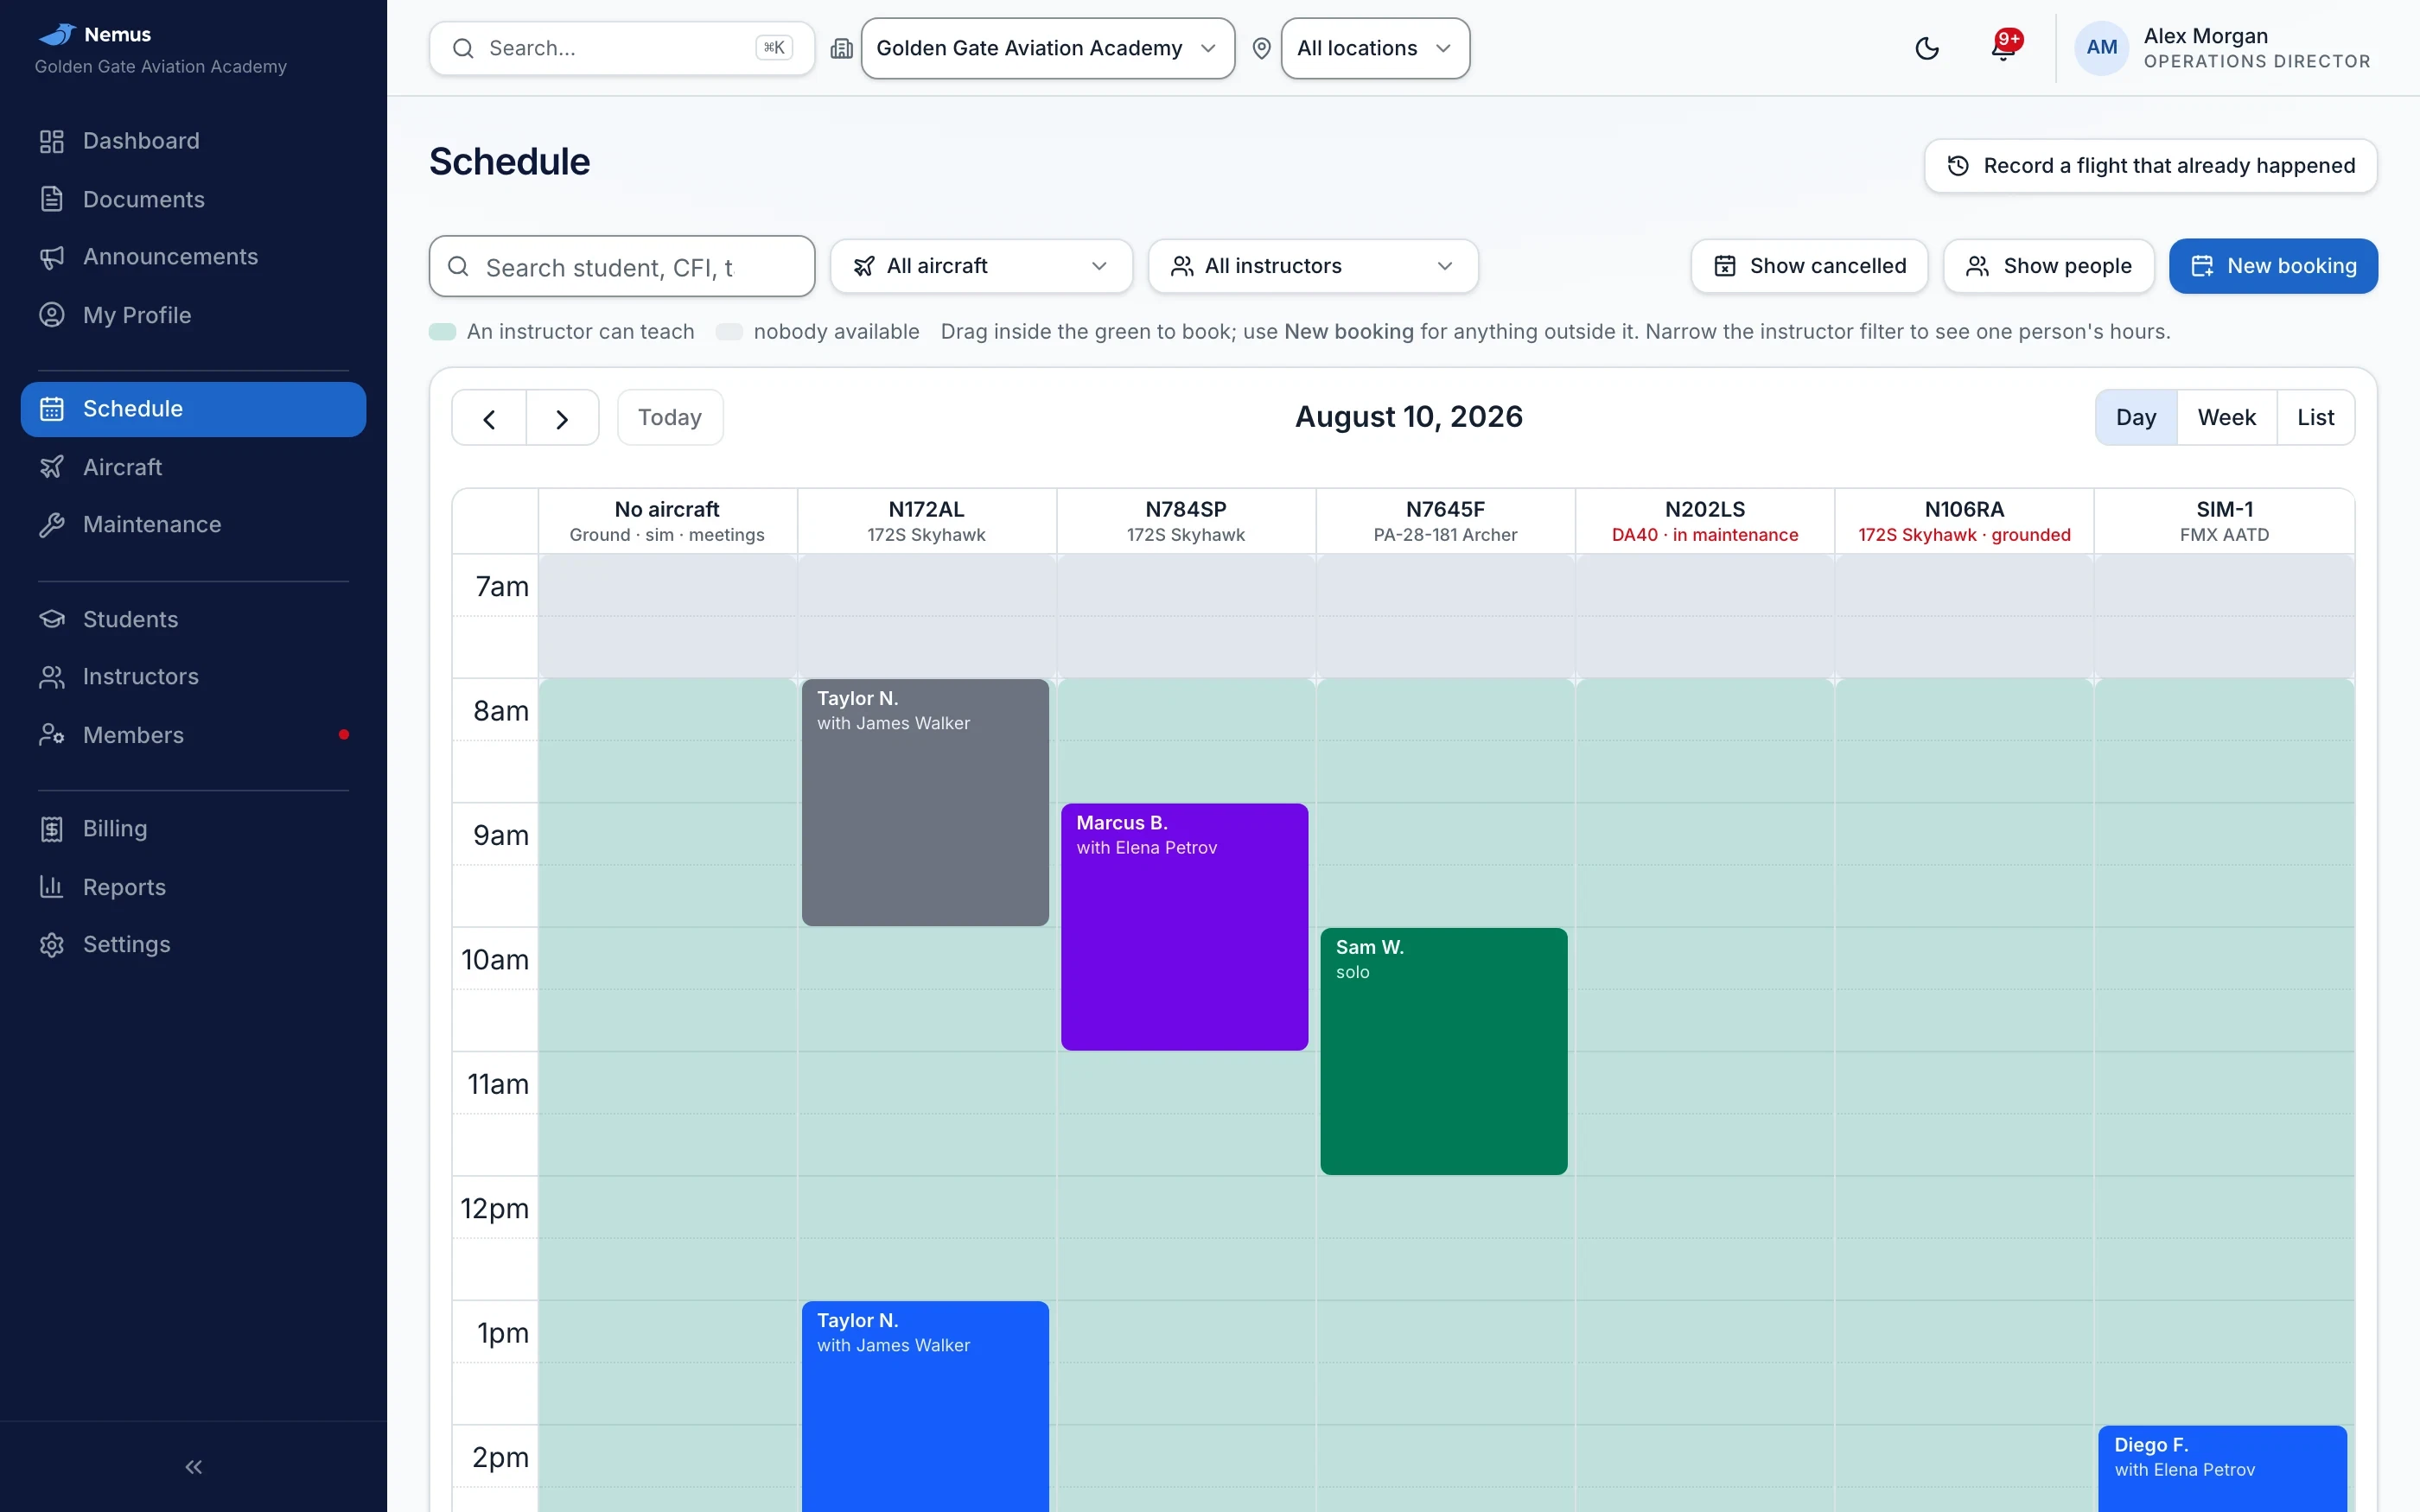Click the New booking button
The height and width of the screenshot is (1512, 2420).
[x=2273, y=266]
